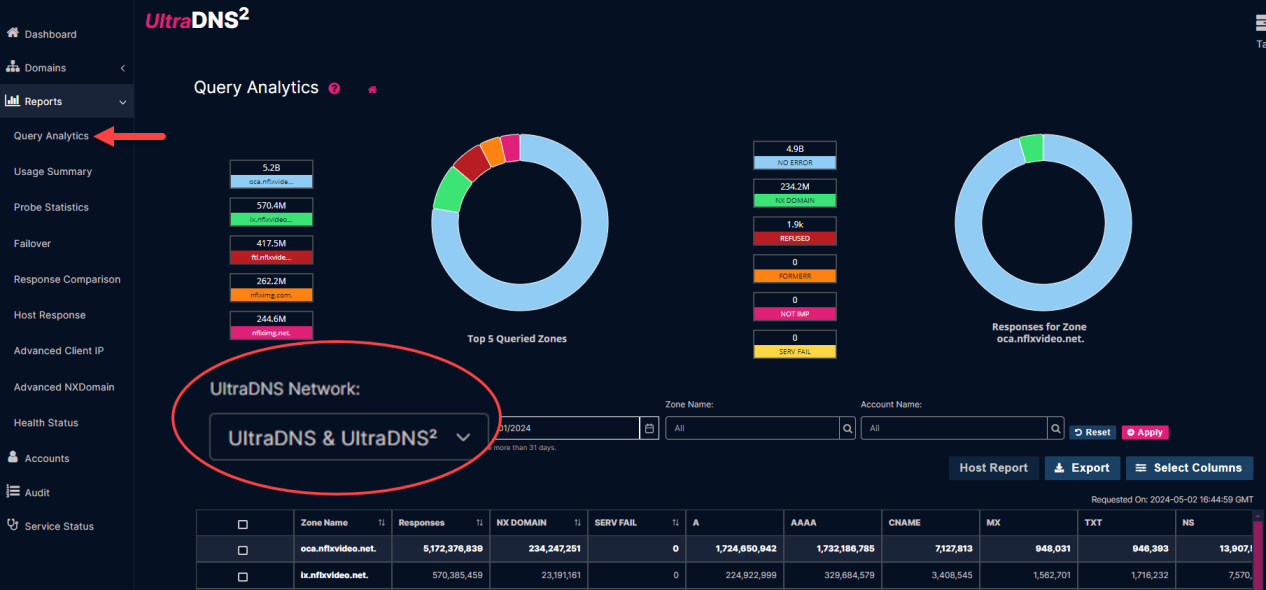Apply the current report filters

tap(1144, 432)
